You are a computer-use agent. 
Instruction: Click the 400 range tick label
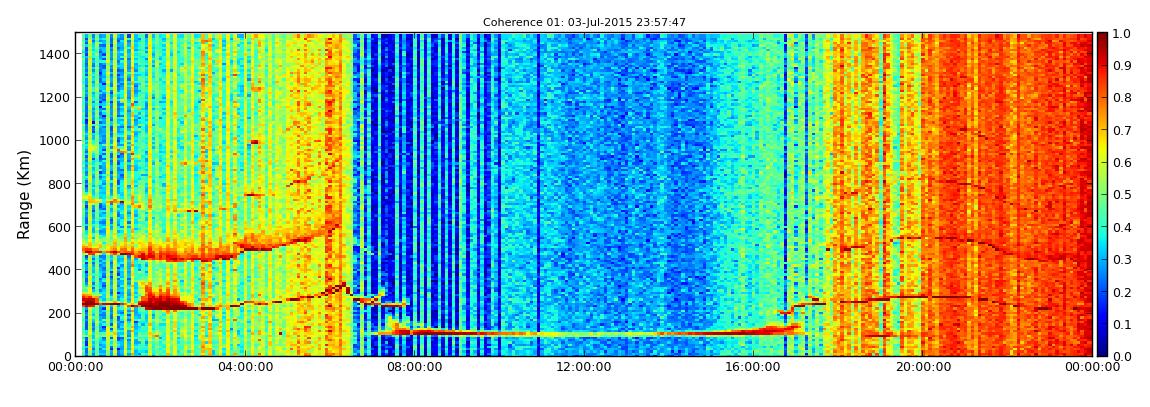pos(59,271)
